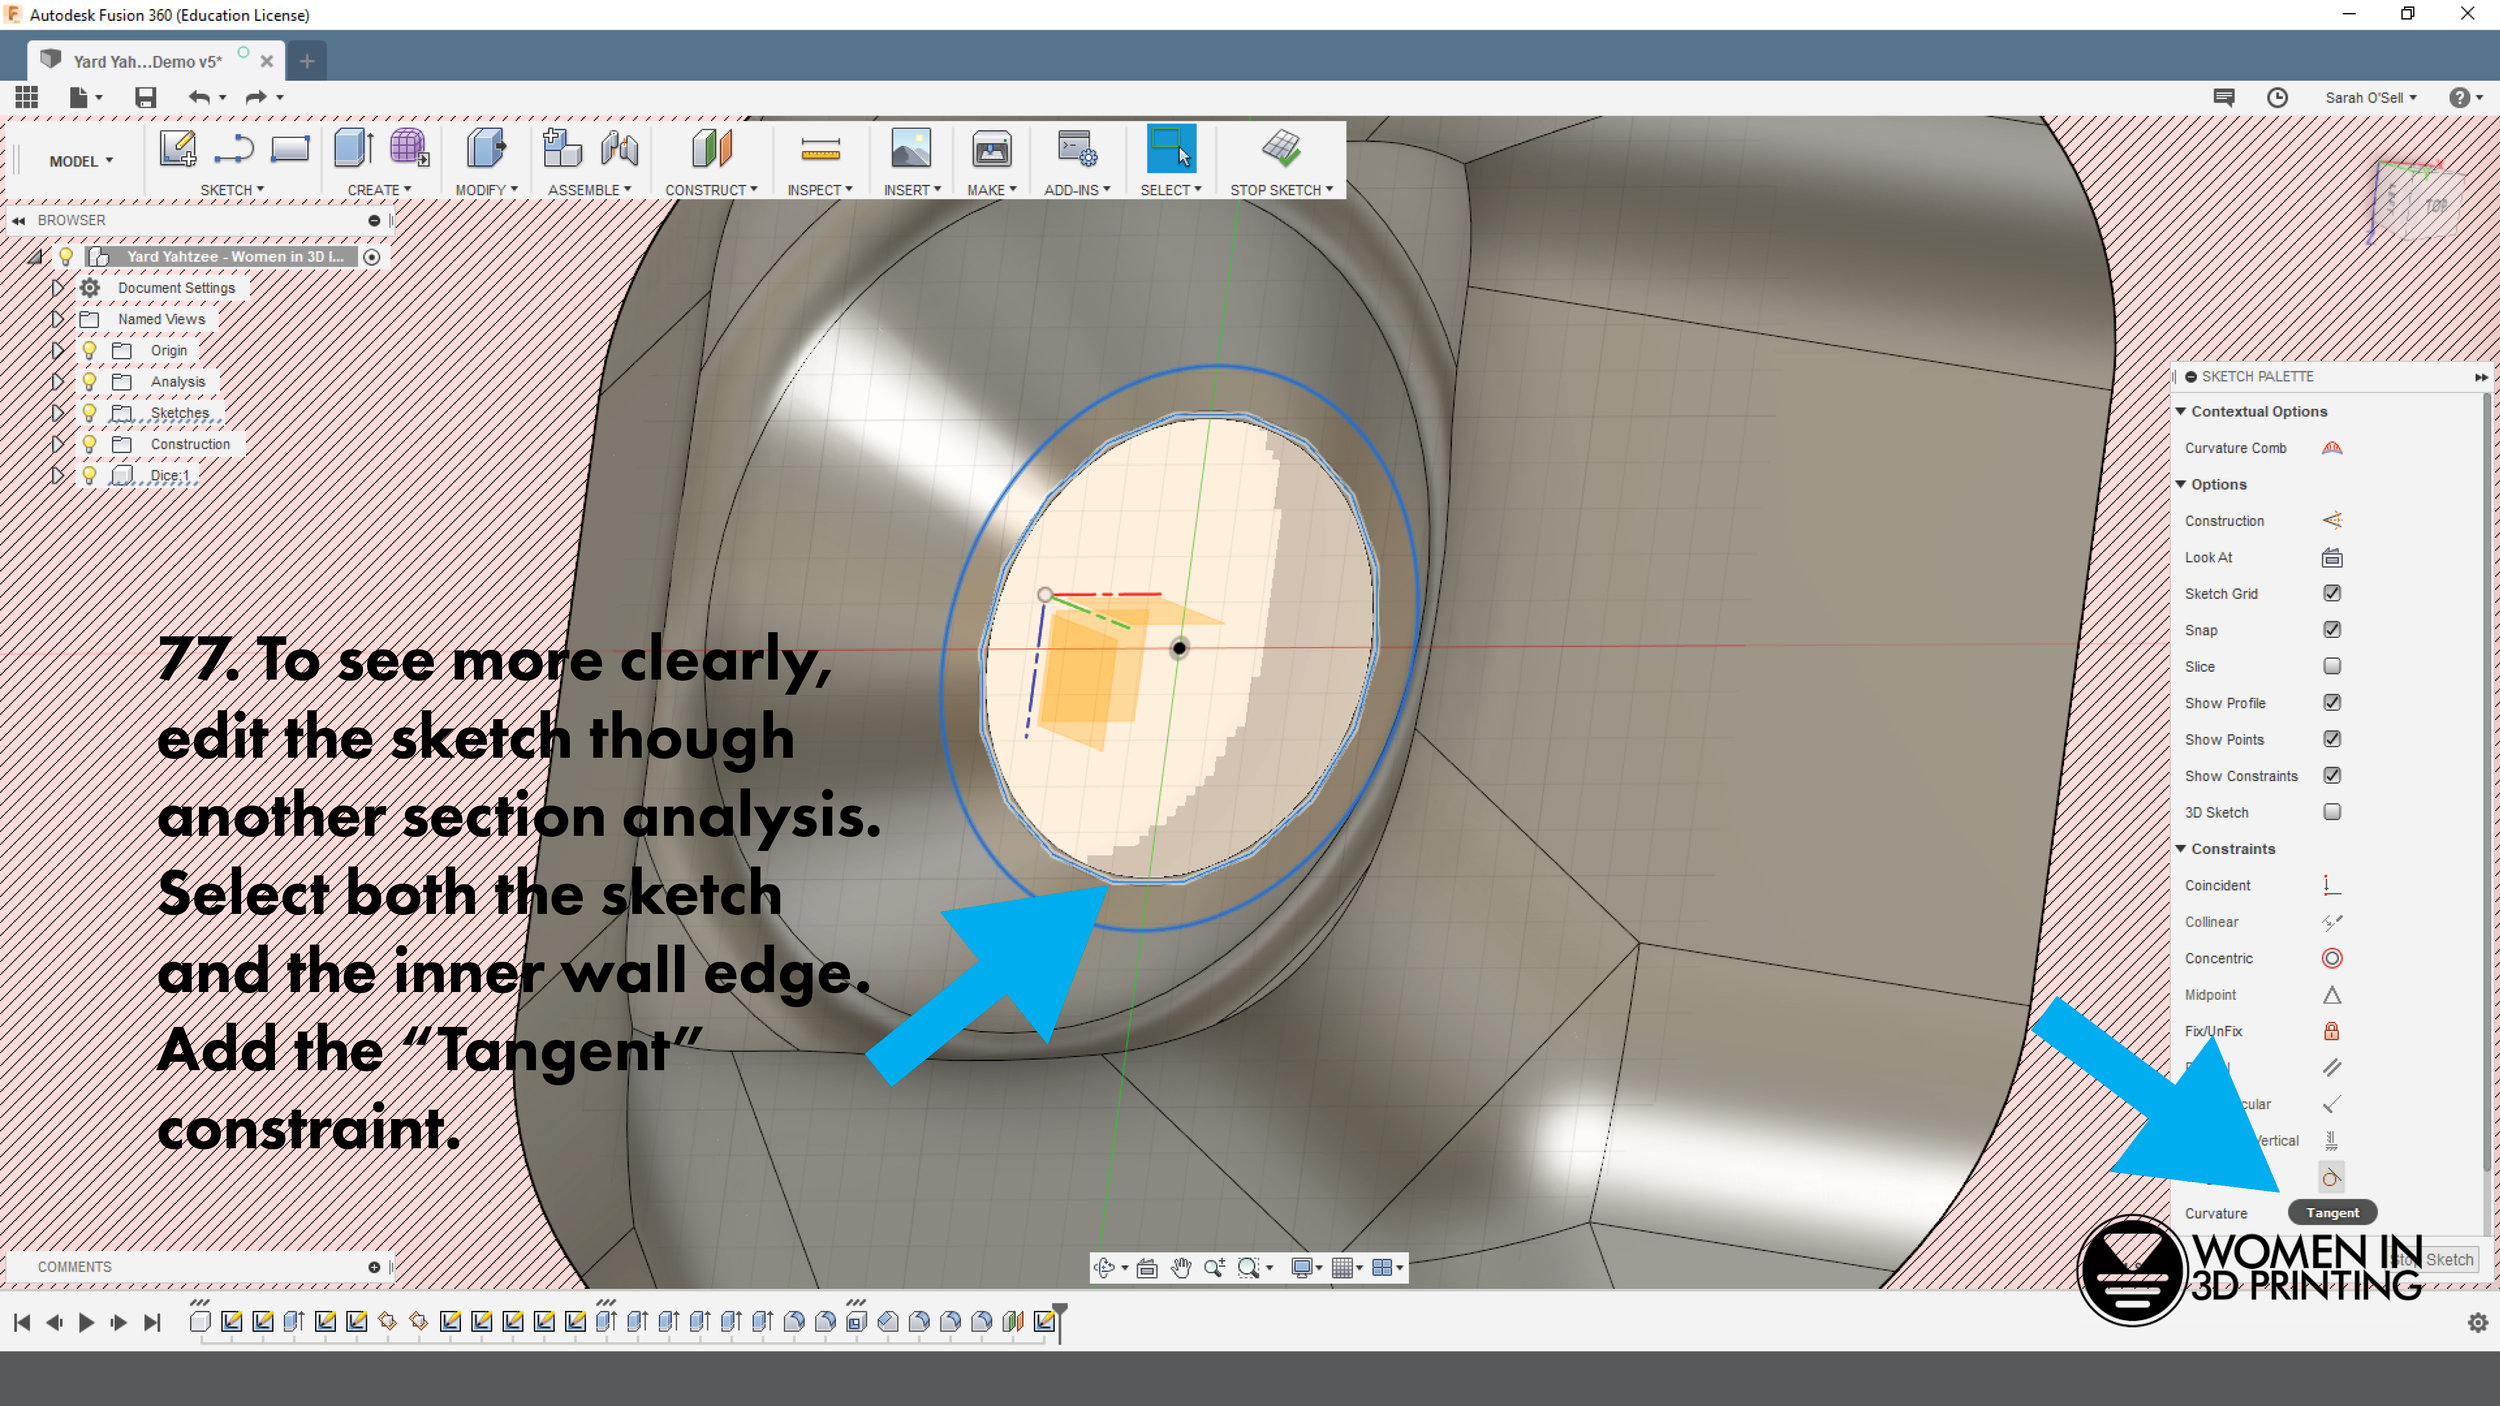Click the Joint assemble icon
The image size is (2500, 1406).
point(619,148)
